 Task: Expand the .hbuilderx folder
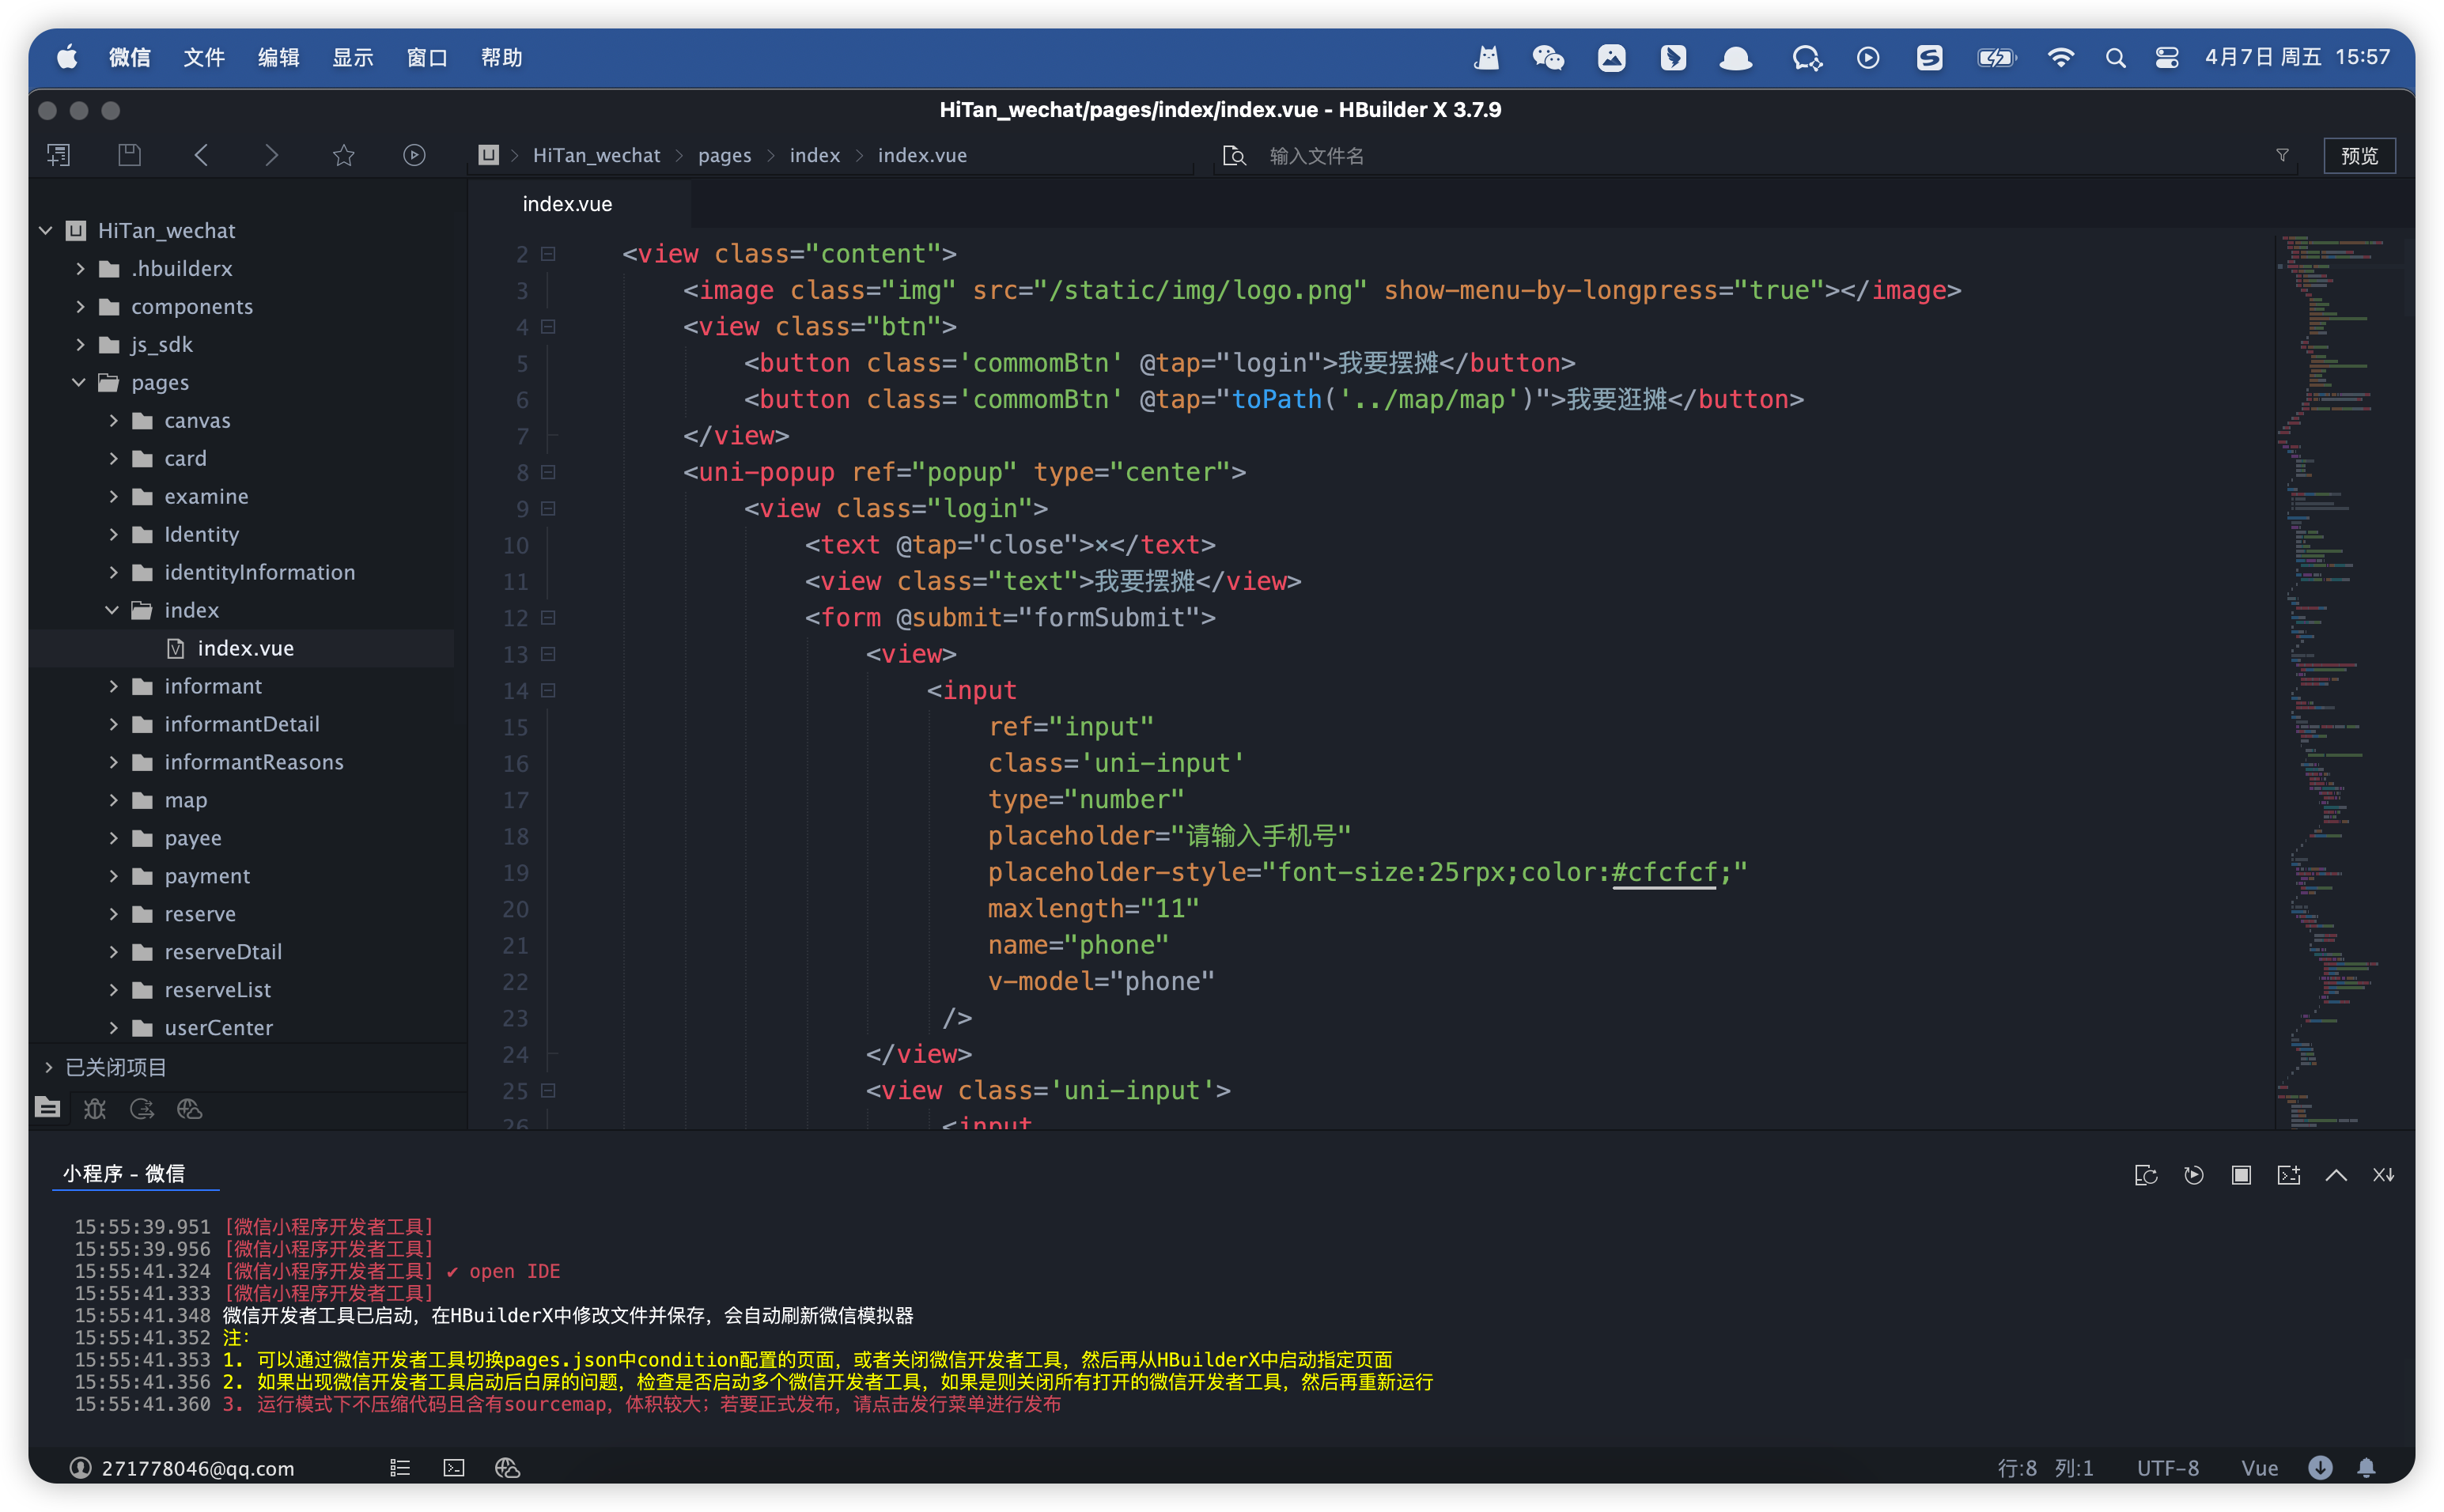(80, 269)
